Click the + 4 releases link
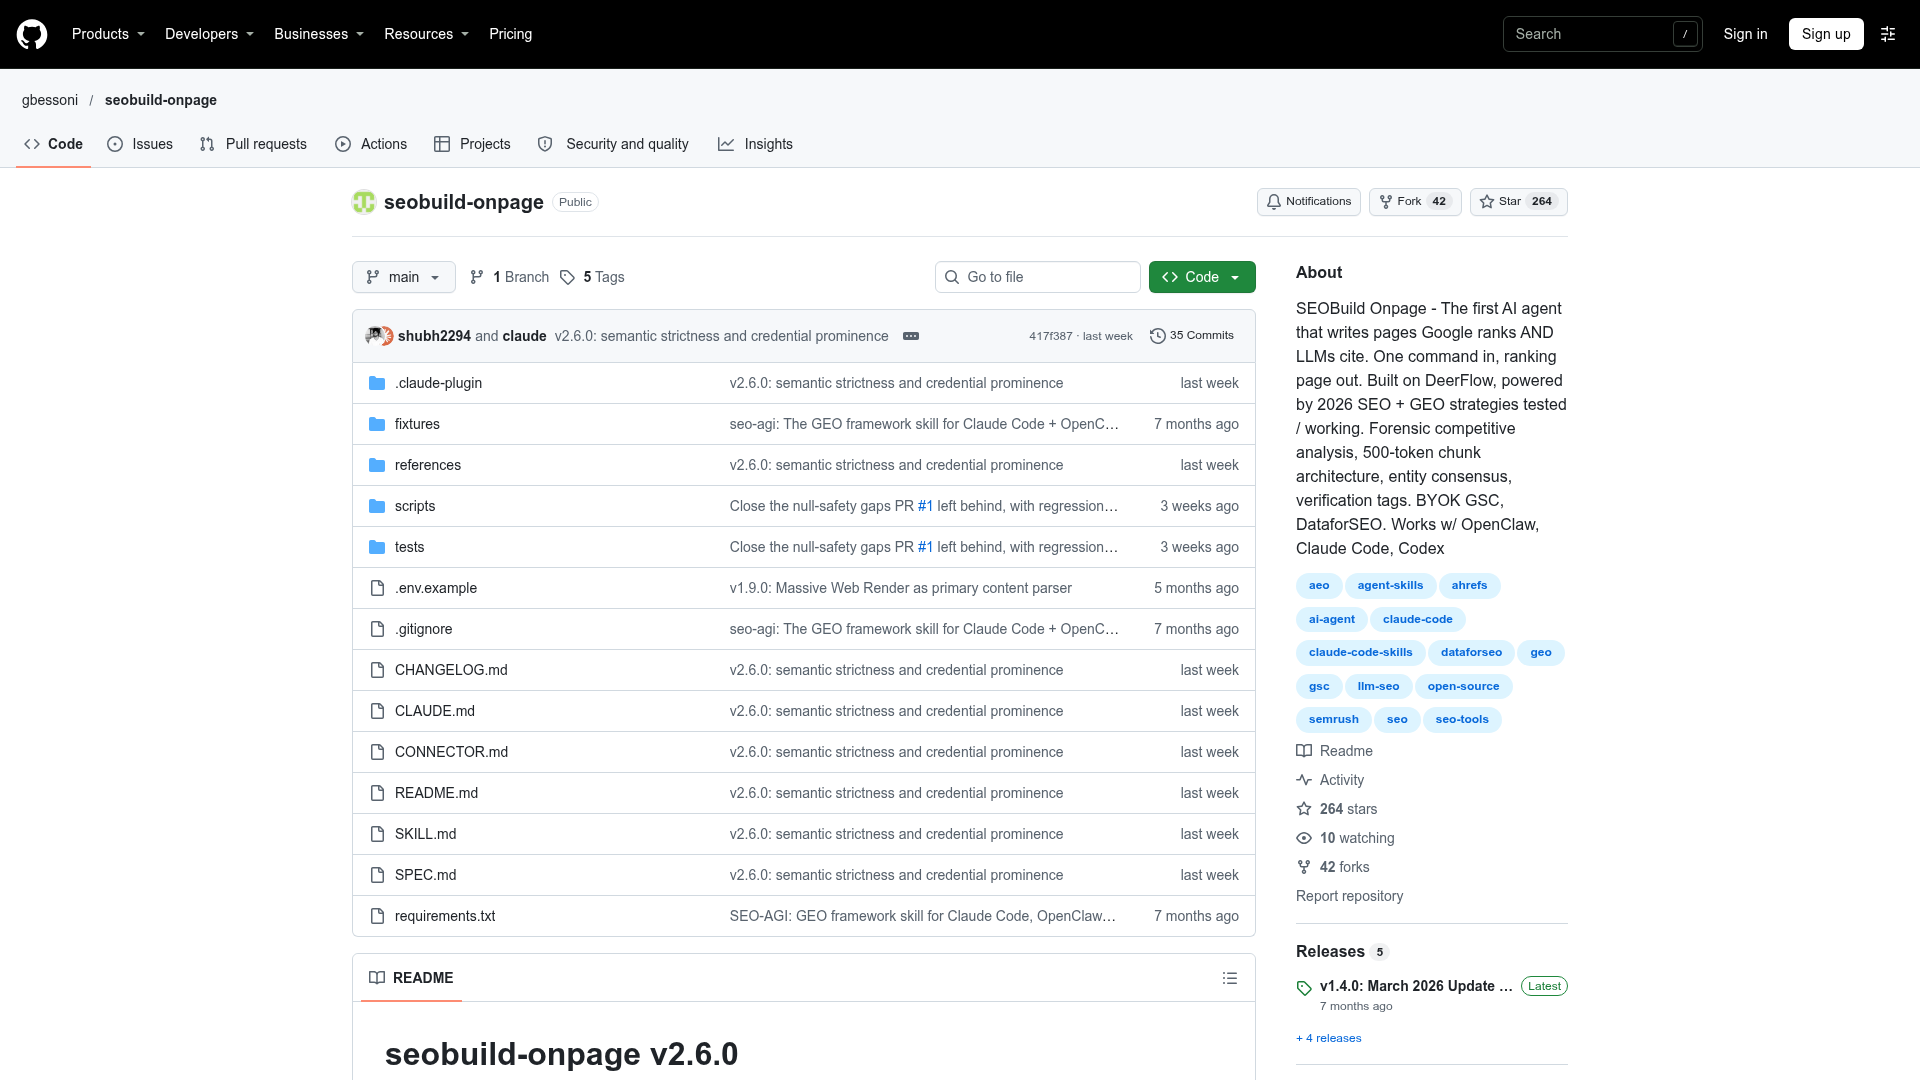The width and height of the screenshot is (1920, 1080). coord(1328,1038)
